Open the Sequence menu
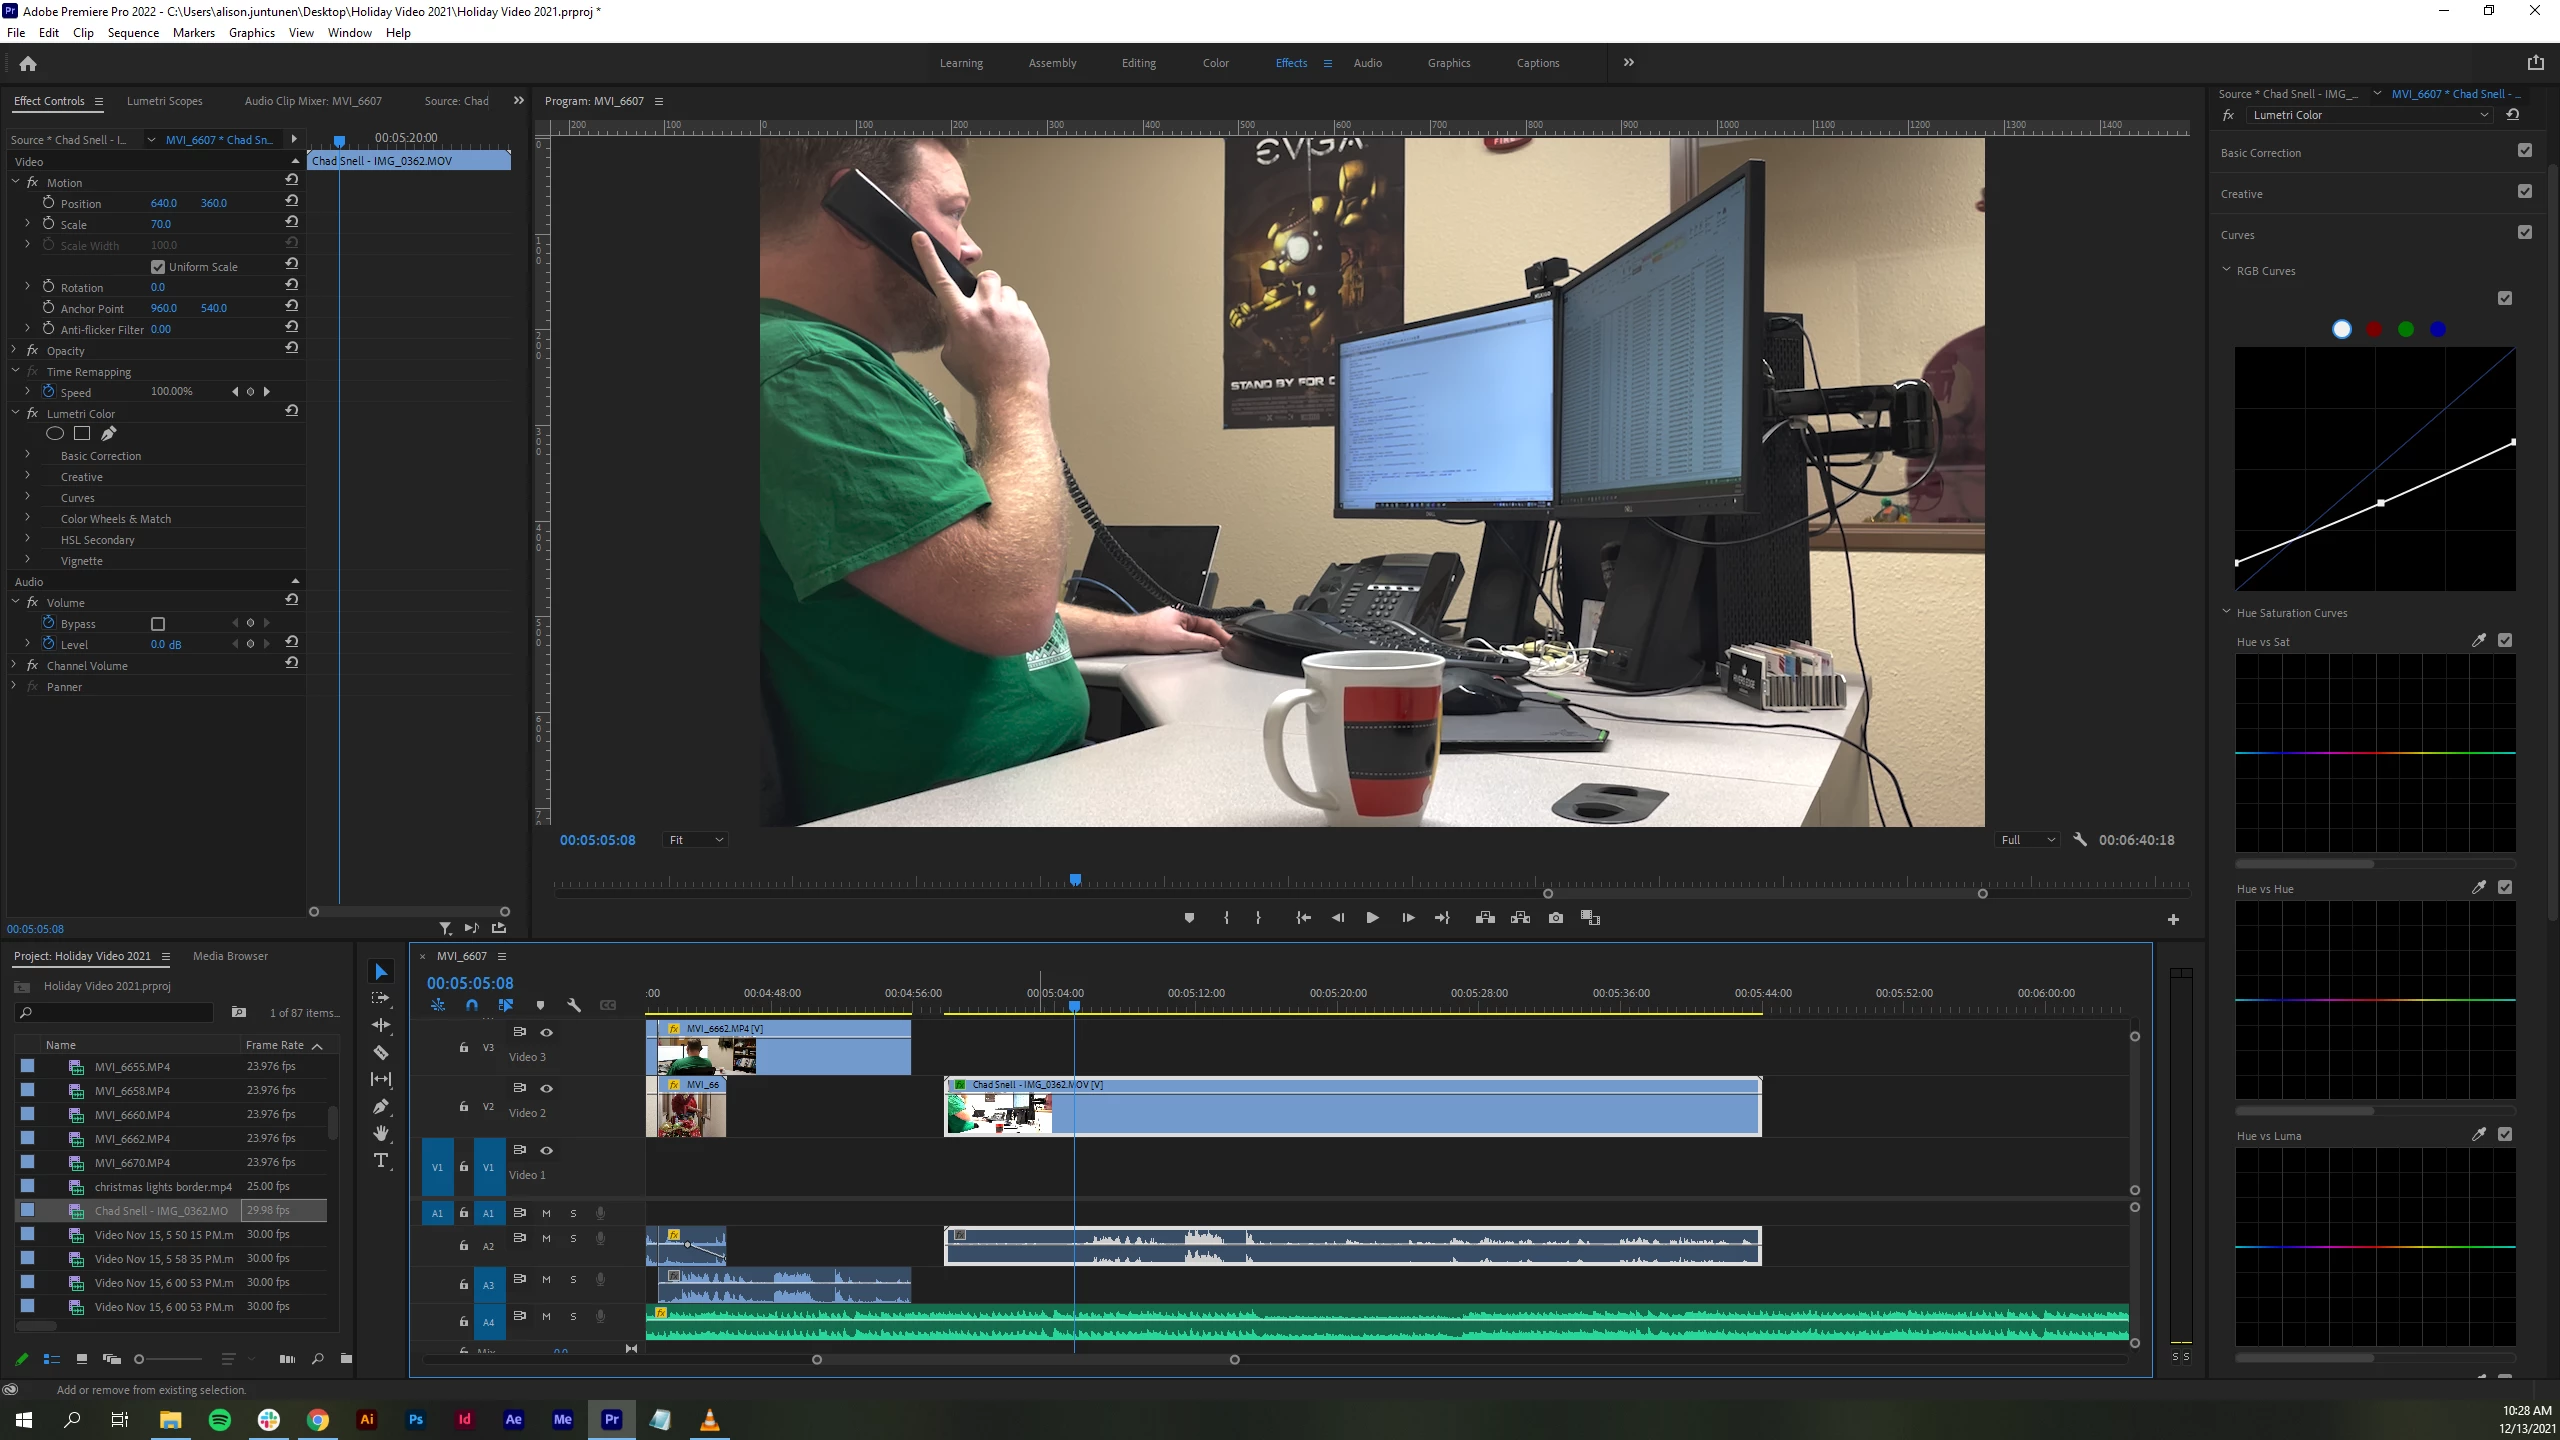2560x1440 pixels. point(133,33)
